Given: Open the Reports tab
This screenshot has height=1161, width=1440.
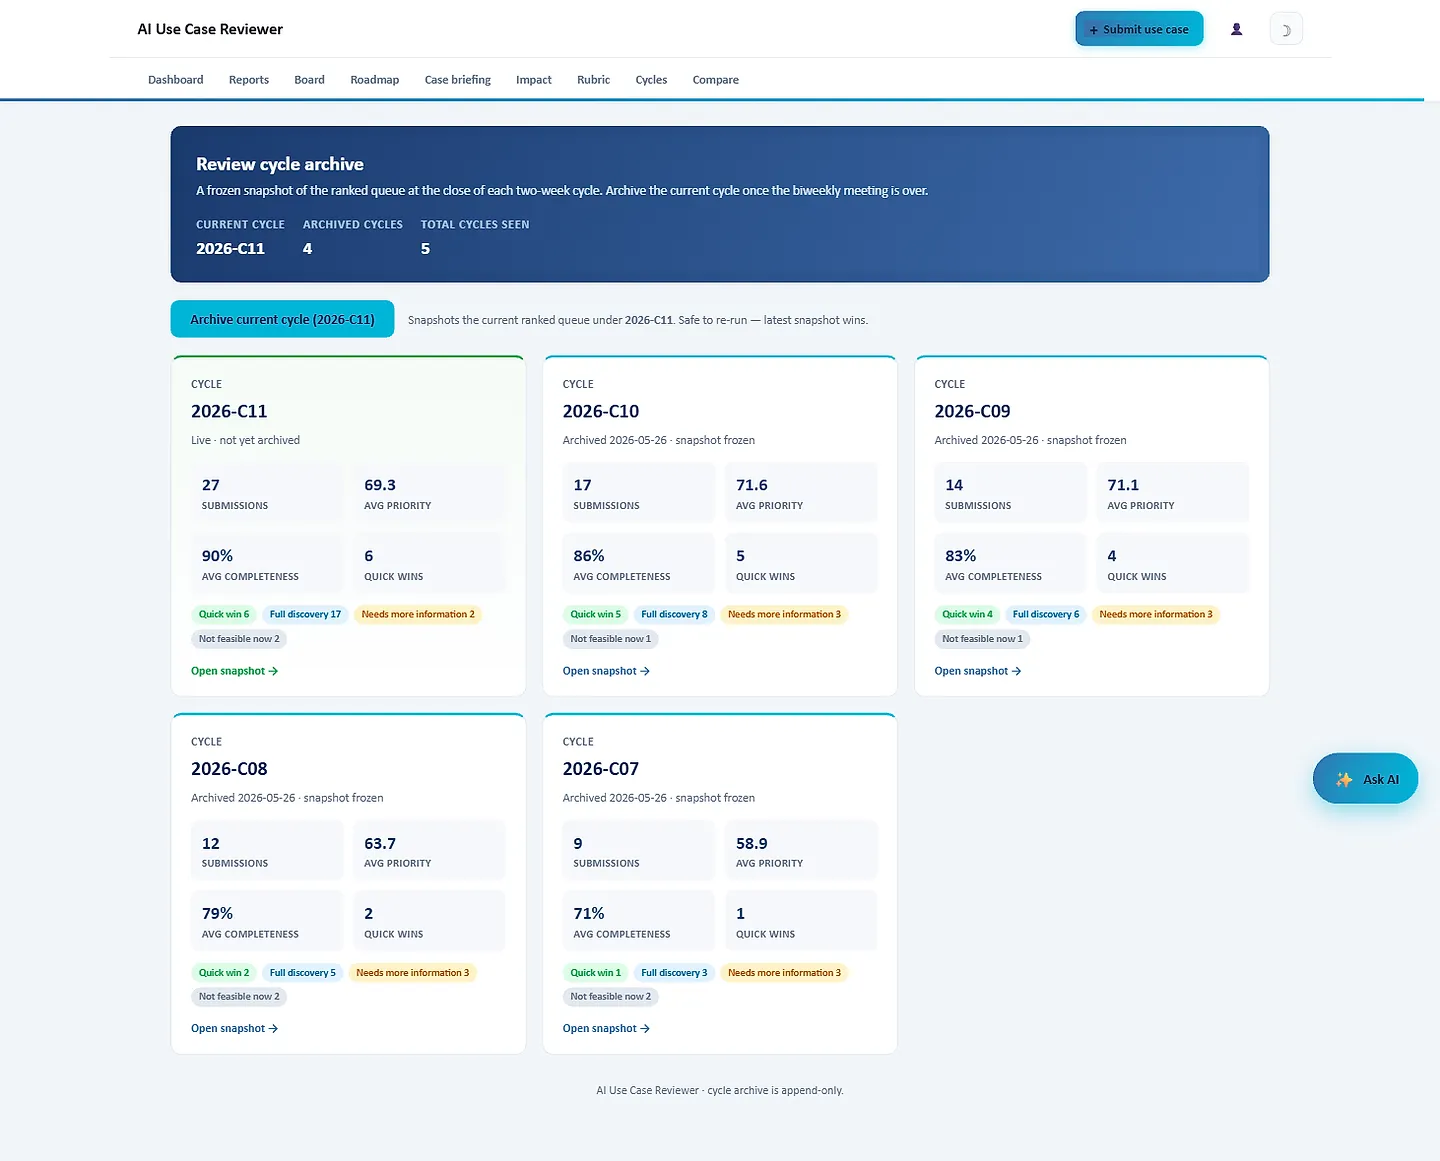Looking at the screenshot, I should (x=249, y=80).
